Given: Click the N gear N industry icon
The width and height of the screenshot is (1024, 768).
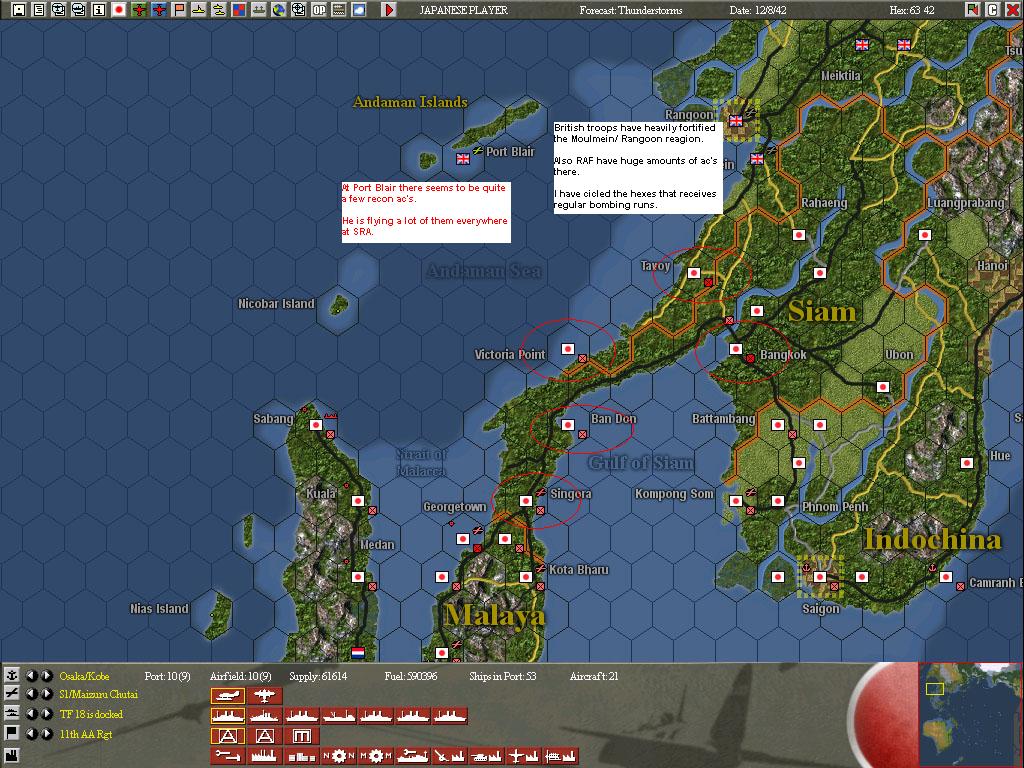Looking at the screenshot, I should pyautogui.click(x=338, y=756).
